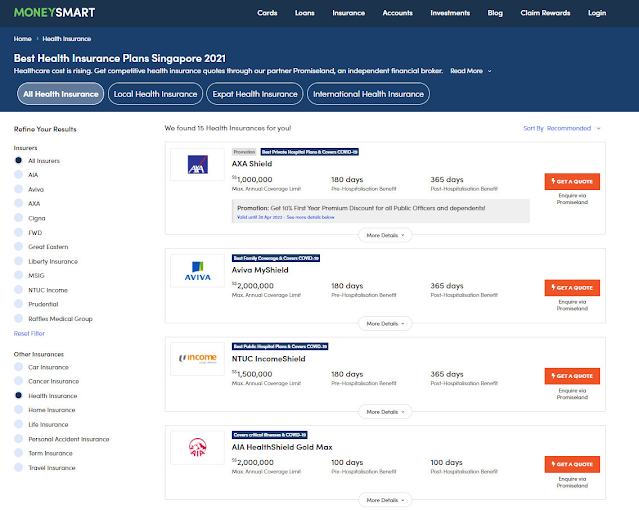Viewport: 639px width, 510px height.
Task: Expand More Details for AIA HealthShield
Action: coord(385,500)
